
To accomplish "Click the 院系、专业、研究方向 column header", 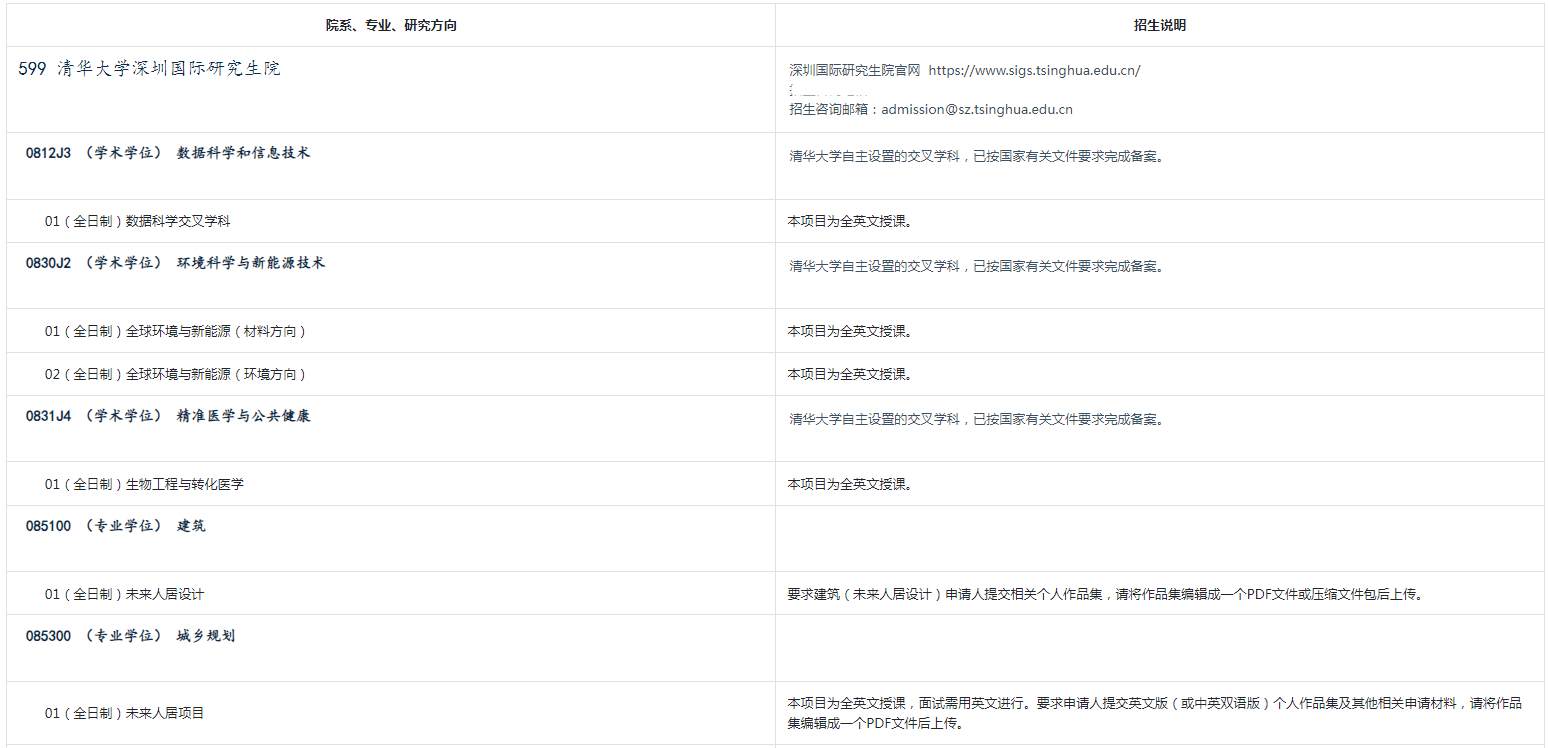I will coord(391,26).
